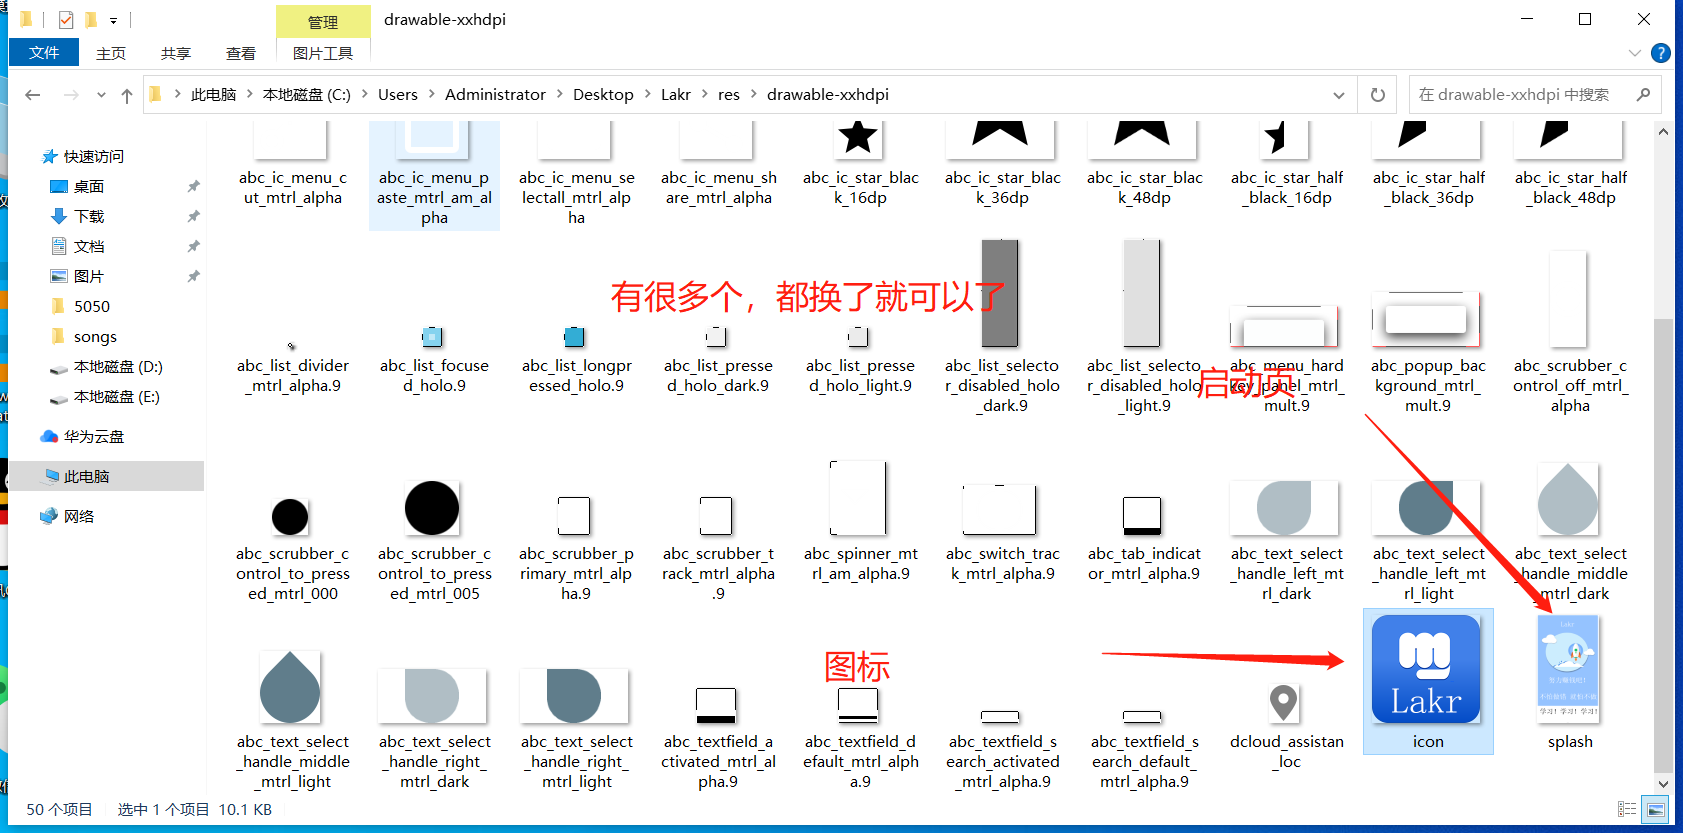Select abc_text_select_handle_right_mtrl_dark file
The width and height of the screenshot is (1683, 833).
(434, 728)
